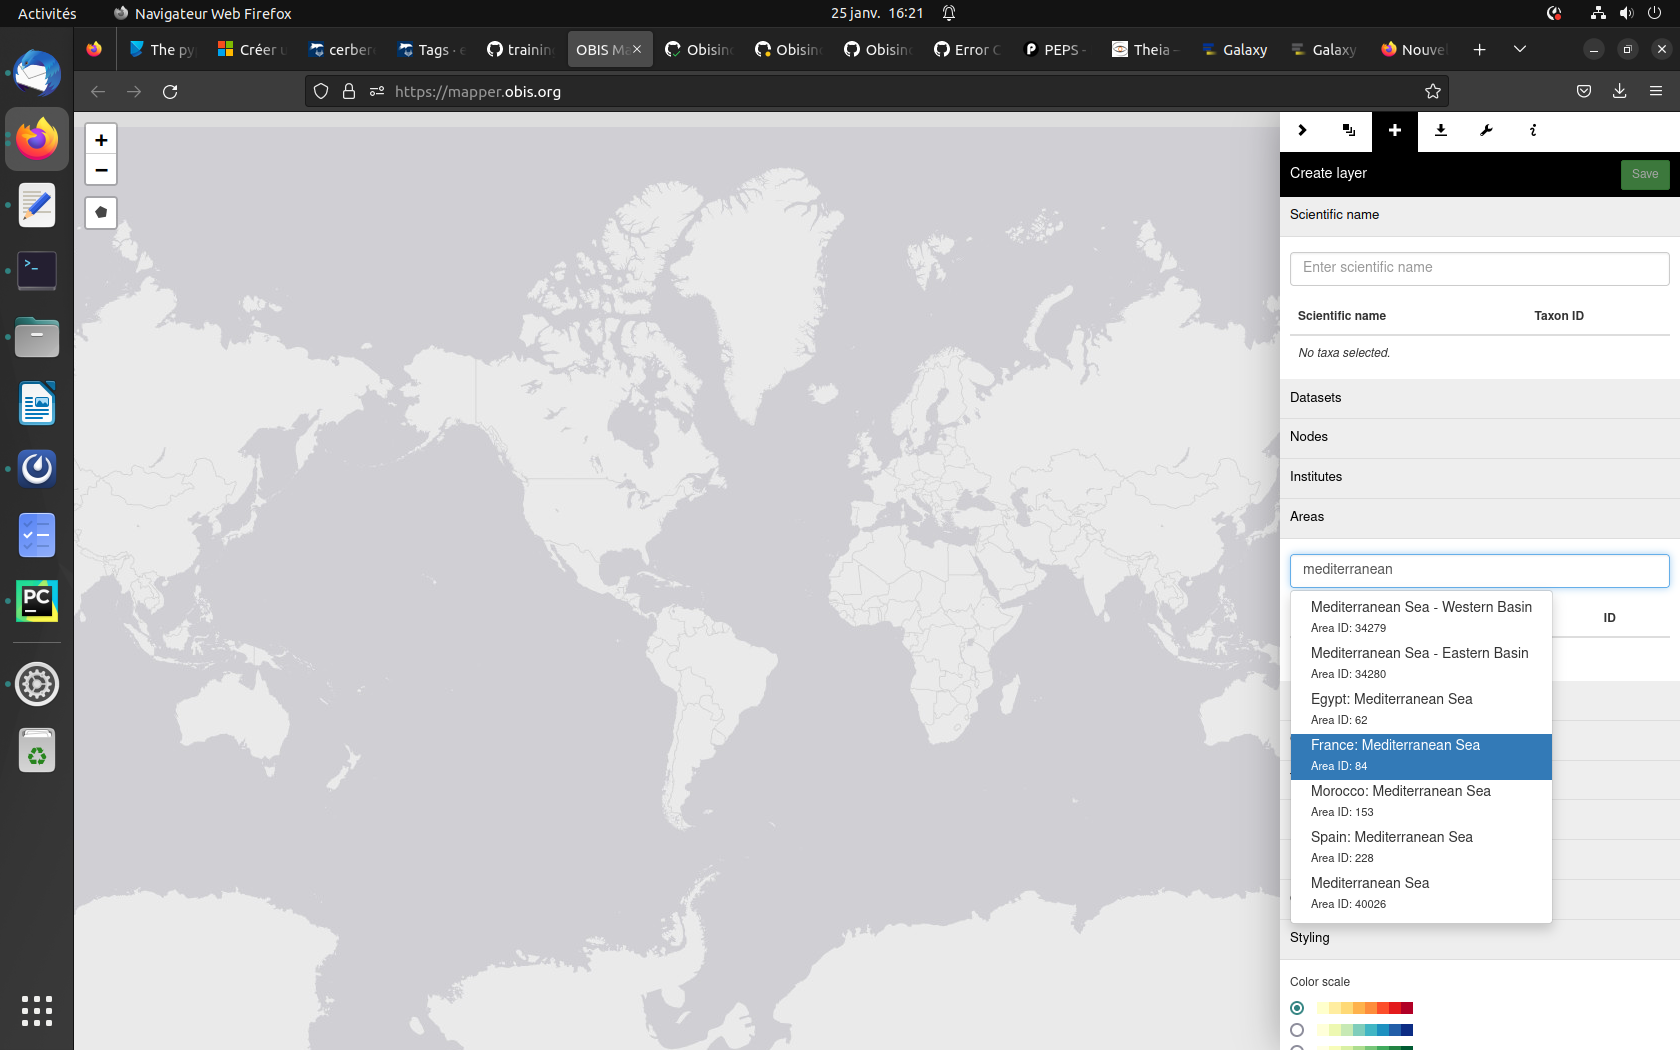Open the clock and calendar menu
This screenshot has width=1680, height=1050.
click(877, 14)
